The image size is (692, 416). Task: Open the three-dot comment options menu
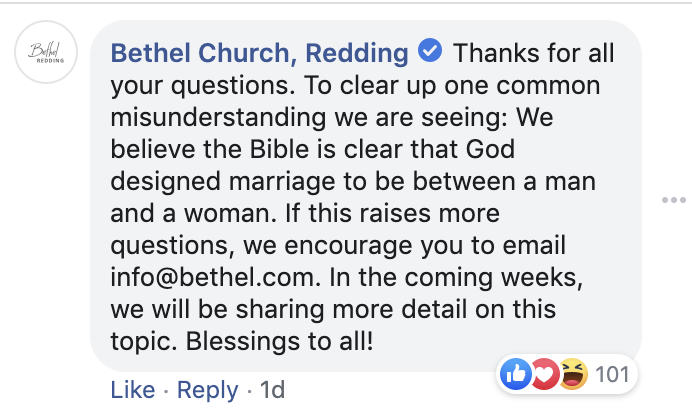pyautogui.click(x=673, y=200)
